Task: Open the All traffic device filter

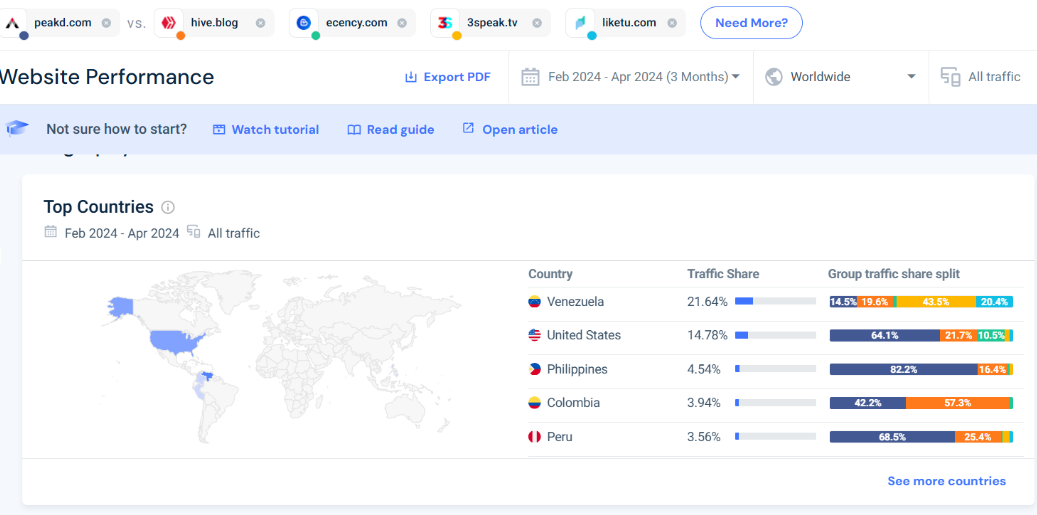Action: click(x=982, y=77)
